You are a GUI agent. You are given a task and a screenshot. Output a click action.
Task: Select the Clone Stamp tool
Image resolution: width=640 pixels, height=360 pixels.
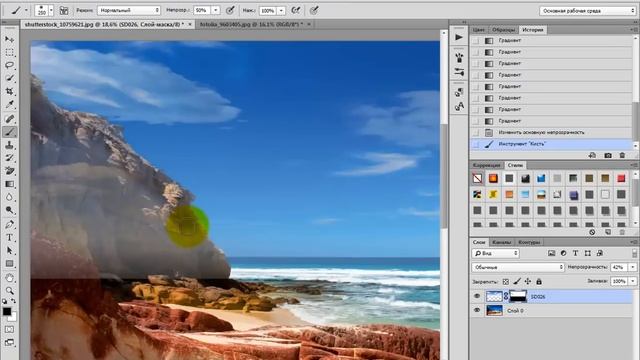point(9,145)
